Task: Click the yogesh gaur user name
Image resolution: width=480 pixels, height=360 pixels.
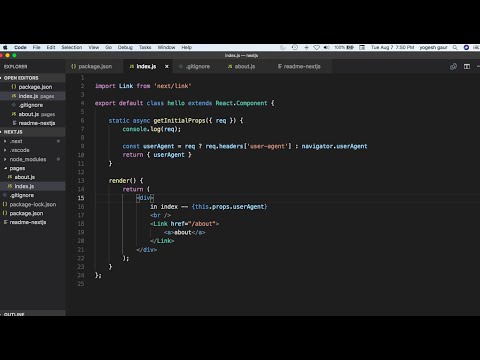Action: pyautogui.click(x=433, y=48)
